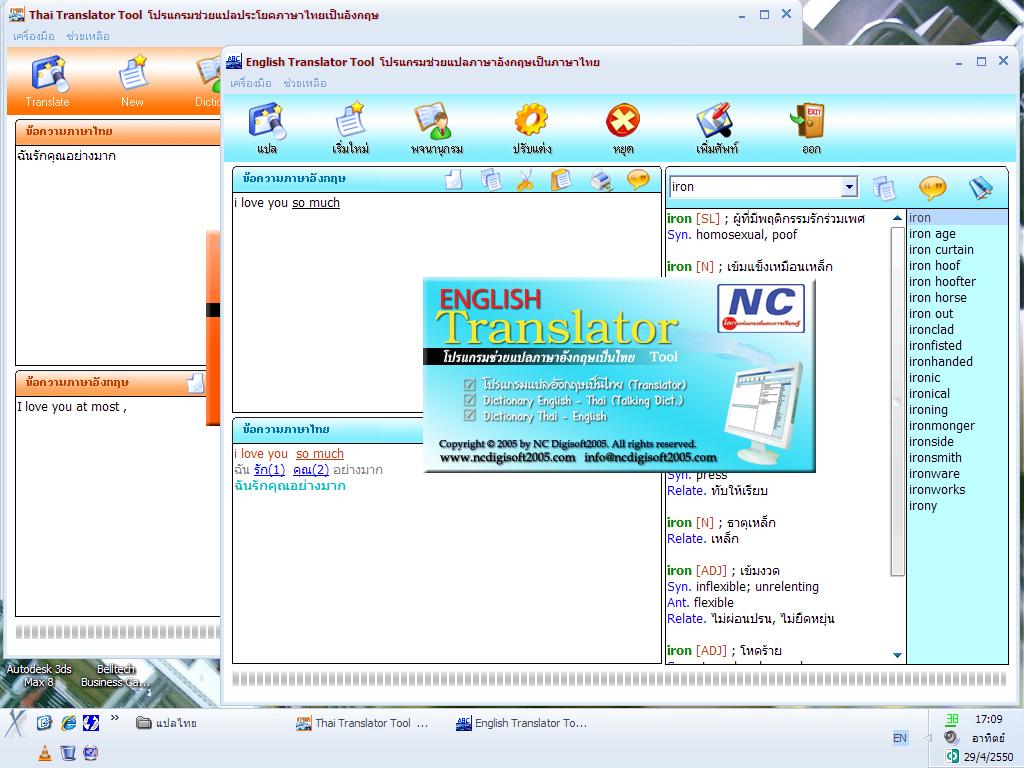Image resolution: width=1024 pixels, height=768 pixels.
Task: Click the blue book icon in dictionary panel
Action: pos(981,188)
